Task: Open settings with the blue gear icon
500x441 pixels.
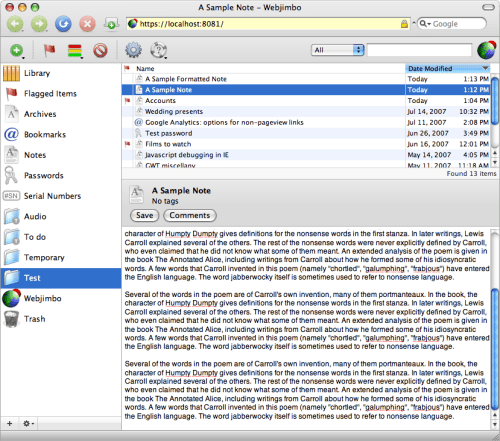Action: coord(133,50)
